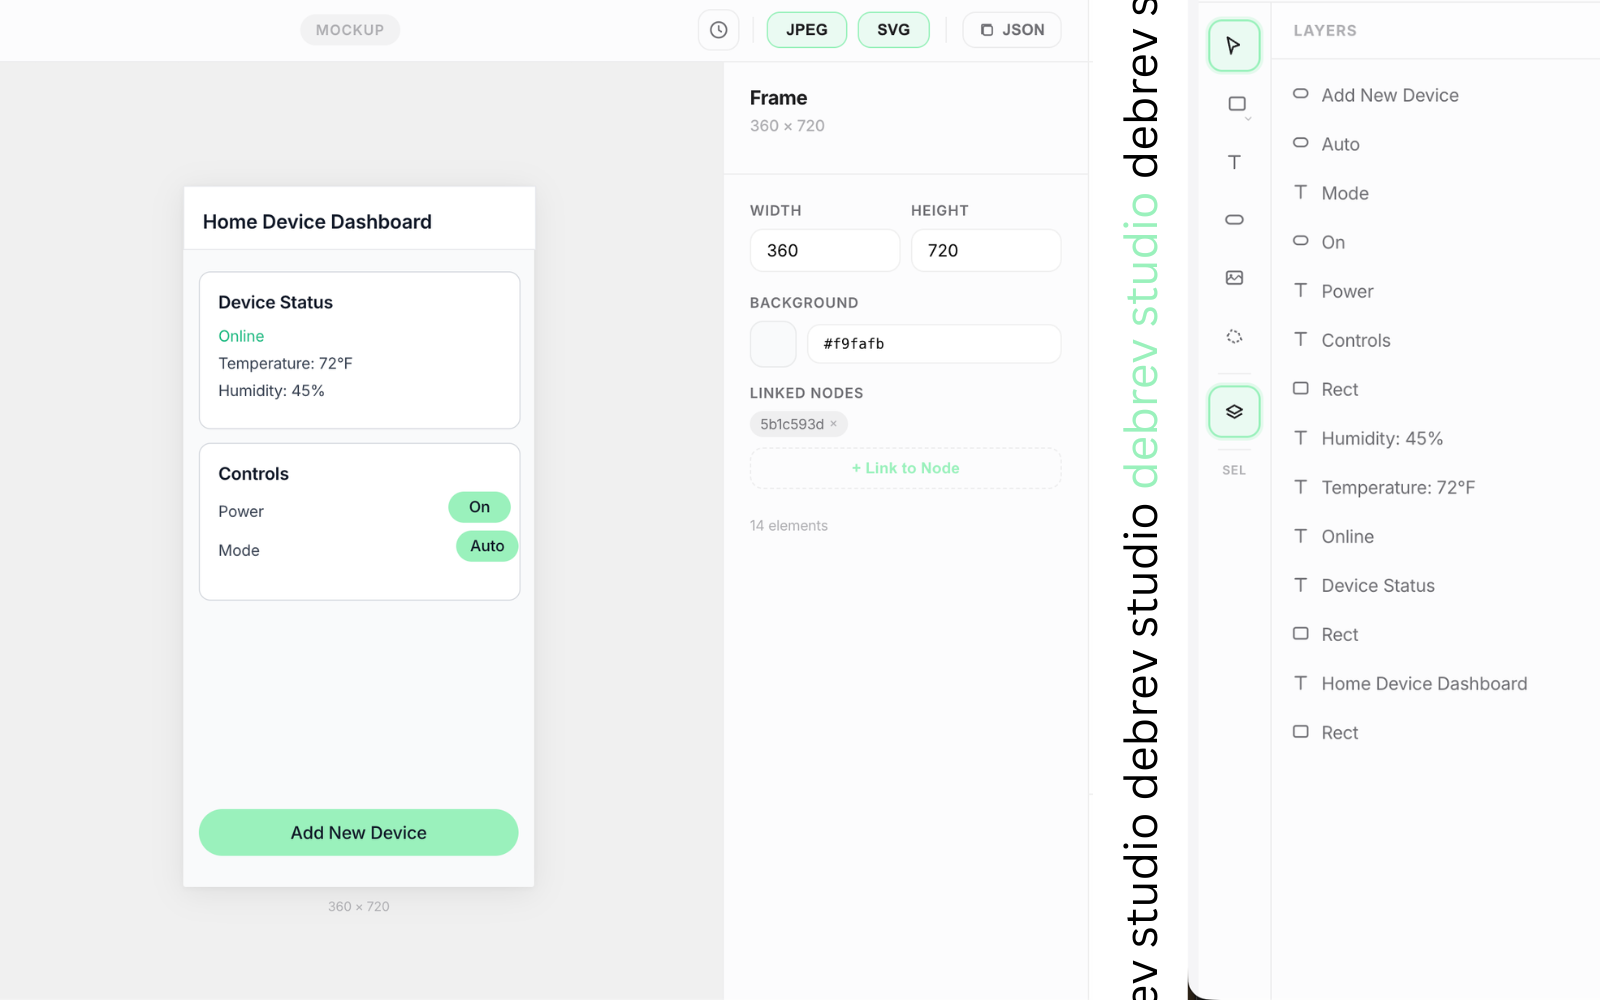Click the Frame heading in properties
The height and width of the screenshot is (1000, 1600).
pyautogui.click(x=778, y=98)
